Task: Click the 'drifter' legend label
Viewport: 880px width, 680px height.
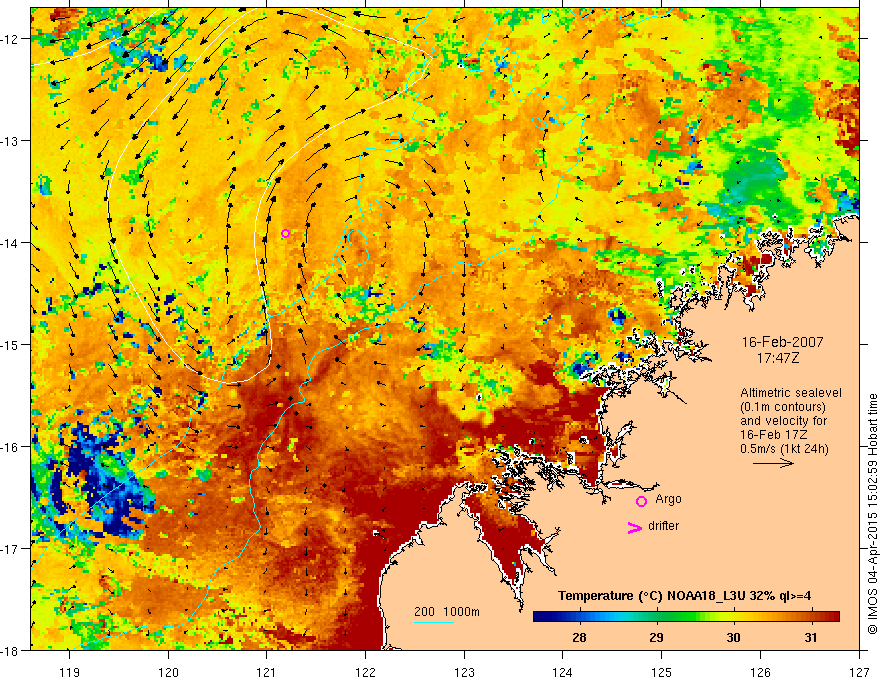Action: tap(663, 526)
